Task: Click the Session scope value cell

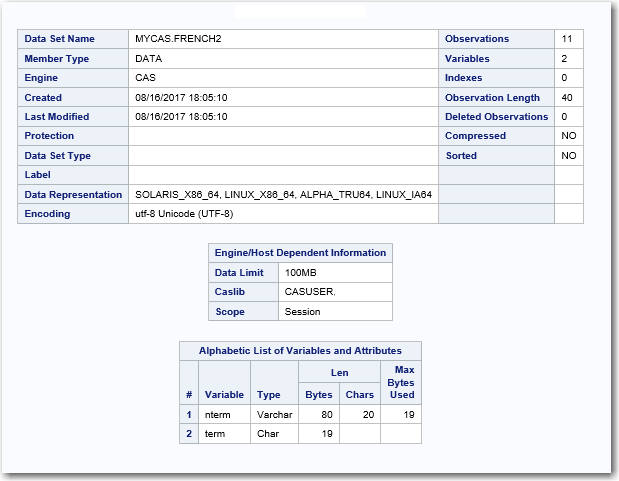Action: [303, 312]
